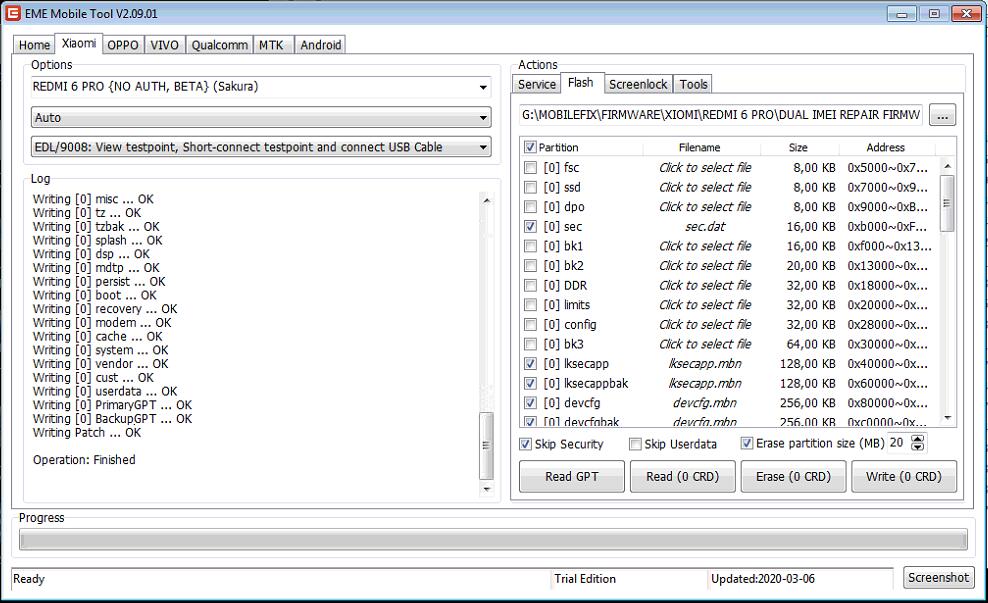Click the browse (...) firmware folder button
Screen dimensions: 988x603
pos(941,115)
